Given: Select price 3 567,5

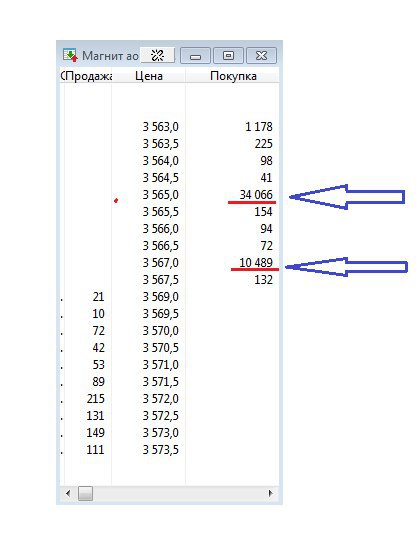Looking at the screenshot, I should coord(161,280).
